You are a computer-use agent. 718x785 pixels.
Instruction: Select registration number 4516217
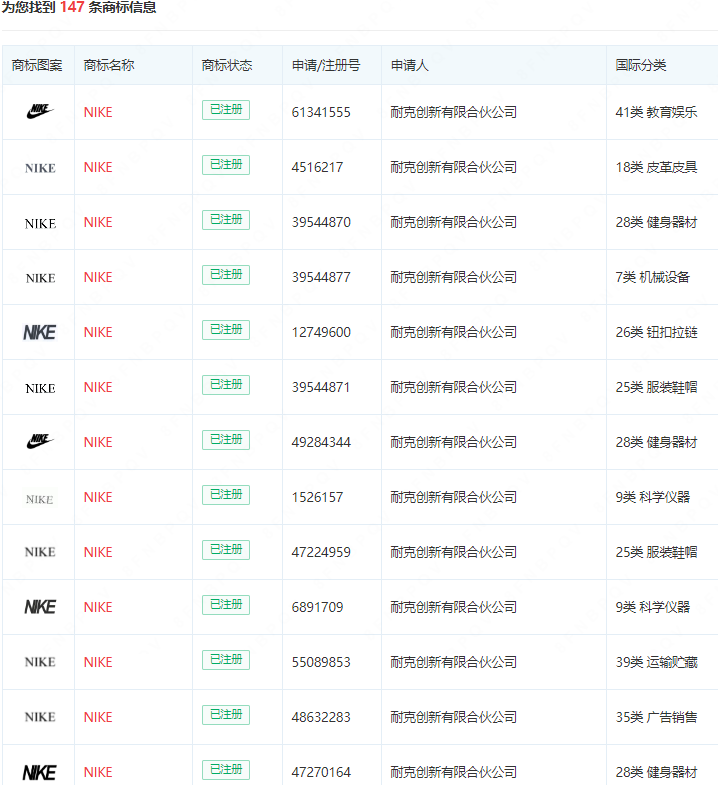tap(317, 167)
